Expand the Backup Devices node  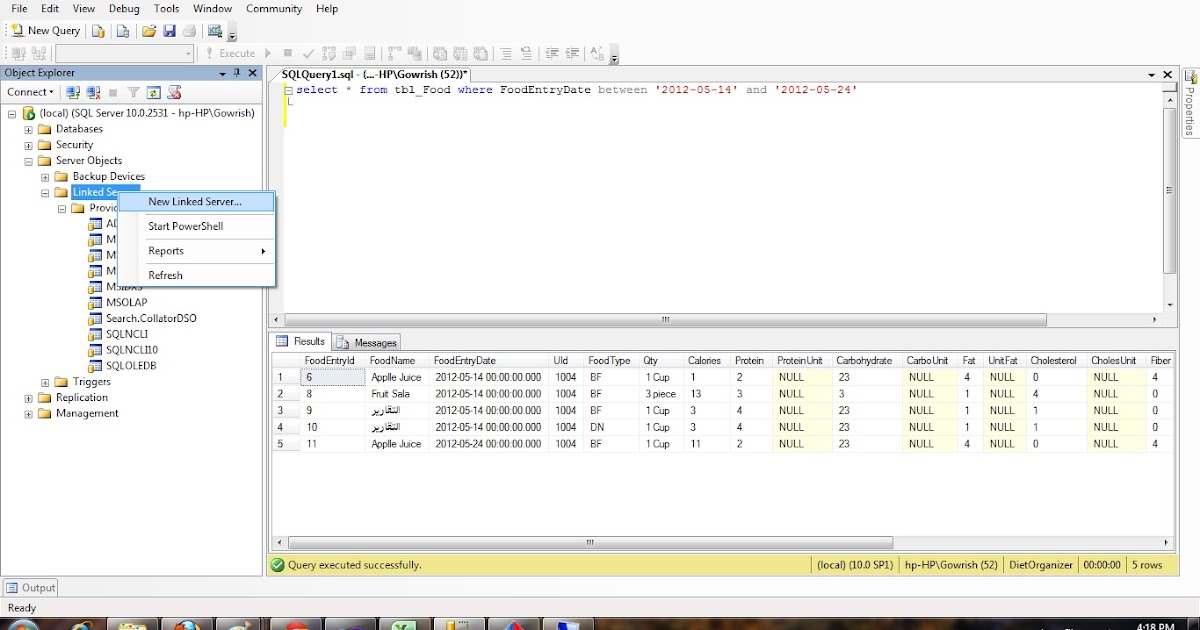coord(46,177)
